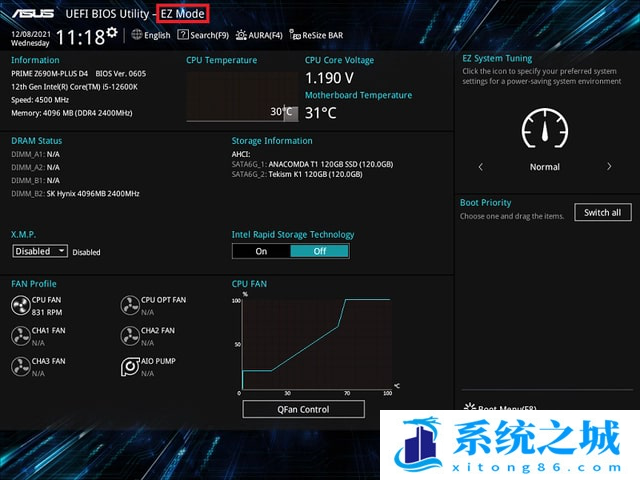Click the Boot Priority heading
This screenshot has height=480, width=640.
(x=485, y=202)
